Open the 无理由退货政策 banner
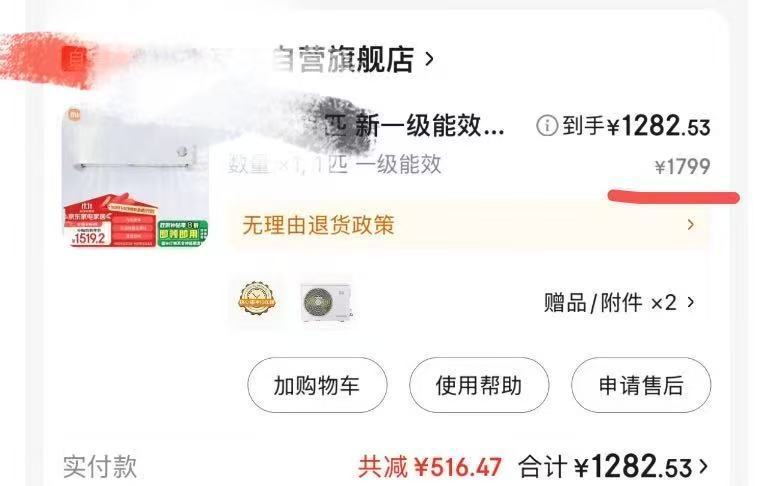780x486 pixels. click(x=469, y=225)
